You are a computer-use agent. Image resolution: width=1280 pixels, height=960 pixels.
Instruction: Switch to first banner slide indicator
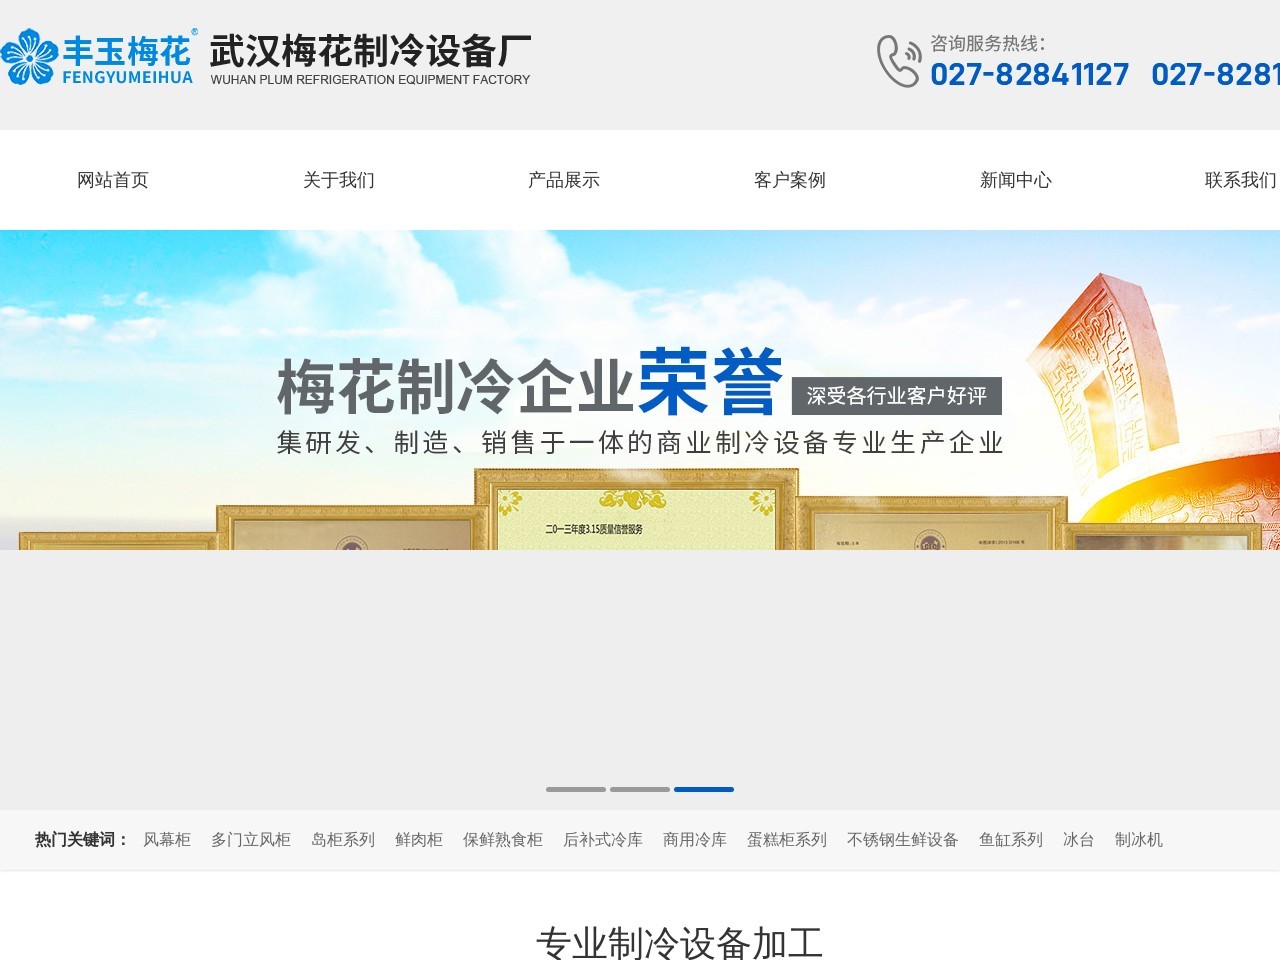click(x=576, y=789)
